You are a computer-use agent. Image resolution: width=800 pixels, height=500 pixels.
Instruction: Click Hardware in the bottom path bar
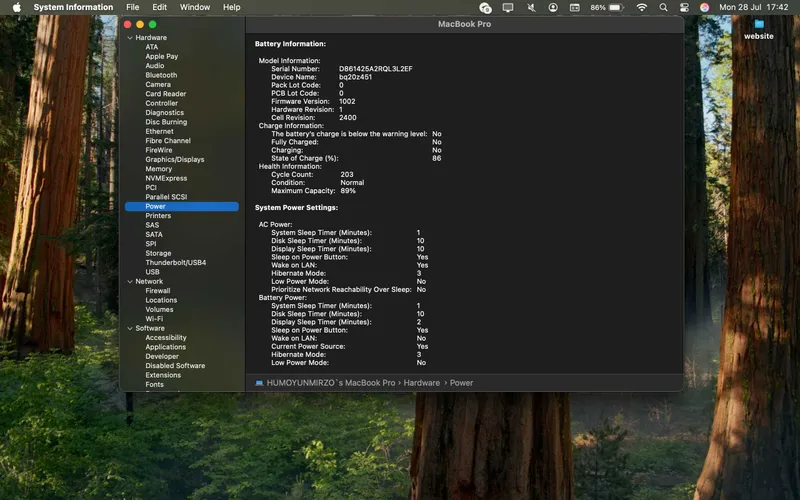[x=421, y=383]
